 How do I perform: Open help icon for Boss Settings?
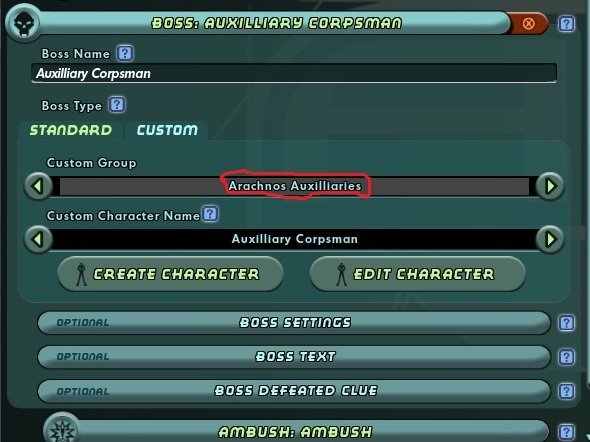pos(566,323)
